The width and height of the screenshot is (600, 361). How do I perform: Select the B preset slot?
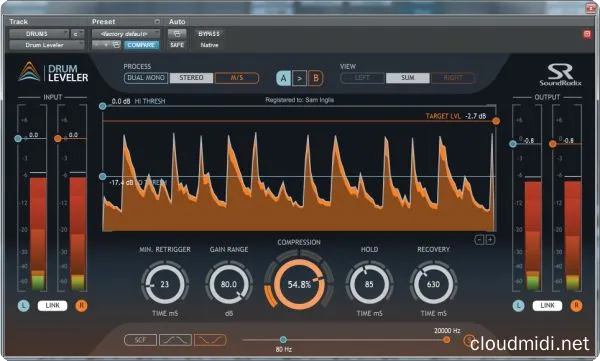coord(315,78)
